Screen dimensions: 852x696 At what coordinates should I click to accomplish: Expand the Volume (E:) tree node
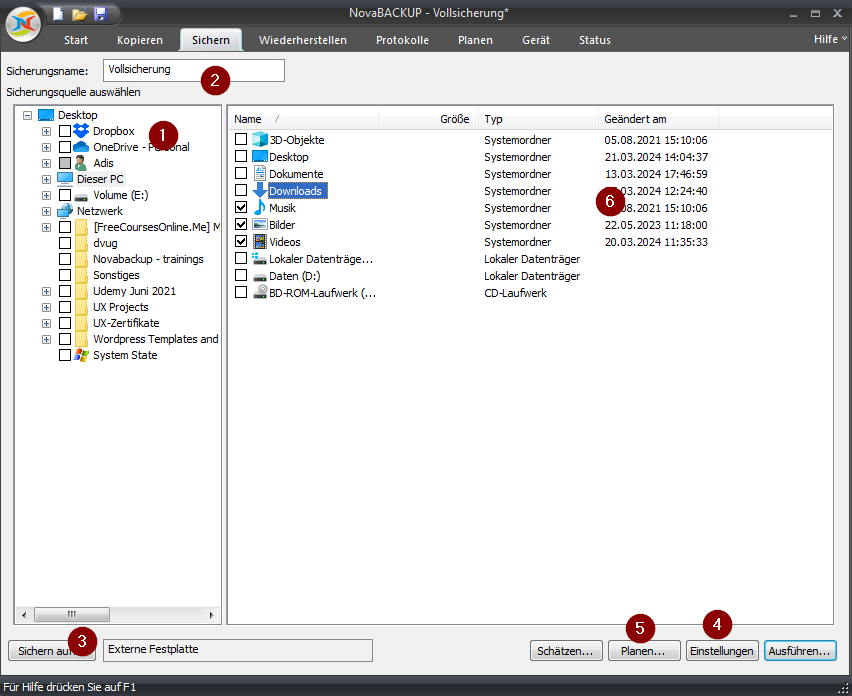(46, 195)
